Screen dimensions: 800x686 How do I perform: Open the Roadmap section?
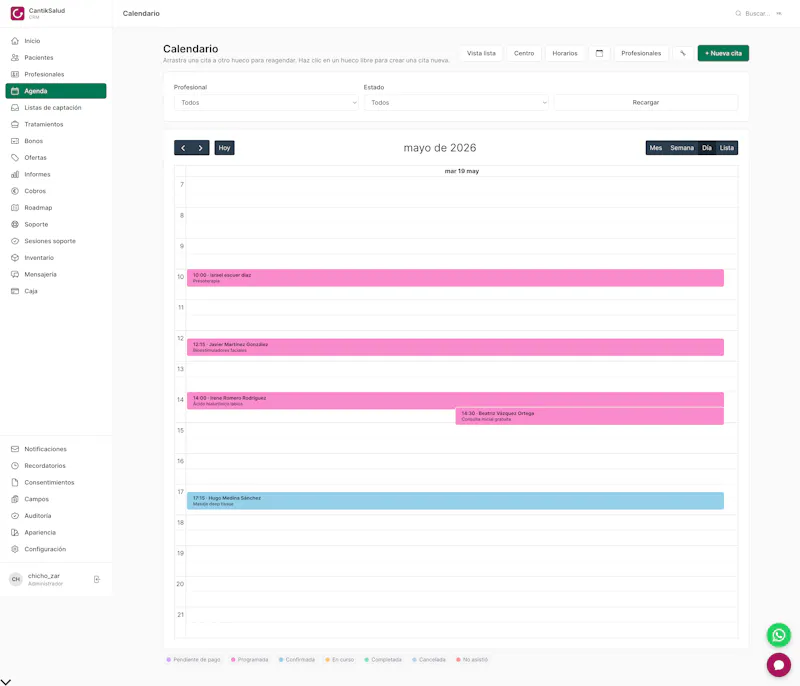pyautogui.click(x=56, y=208)
